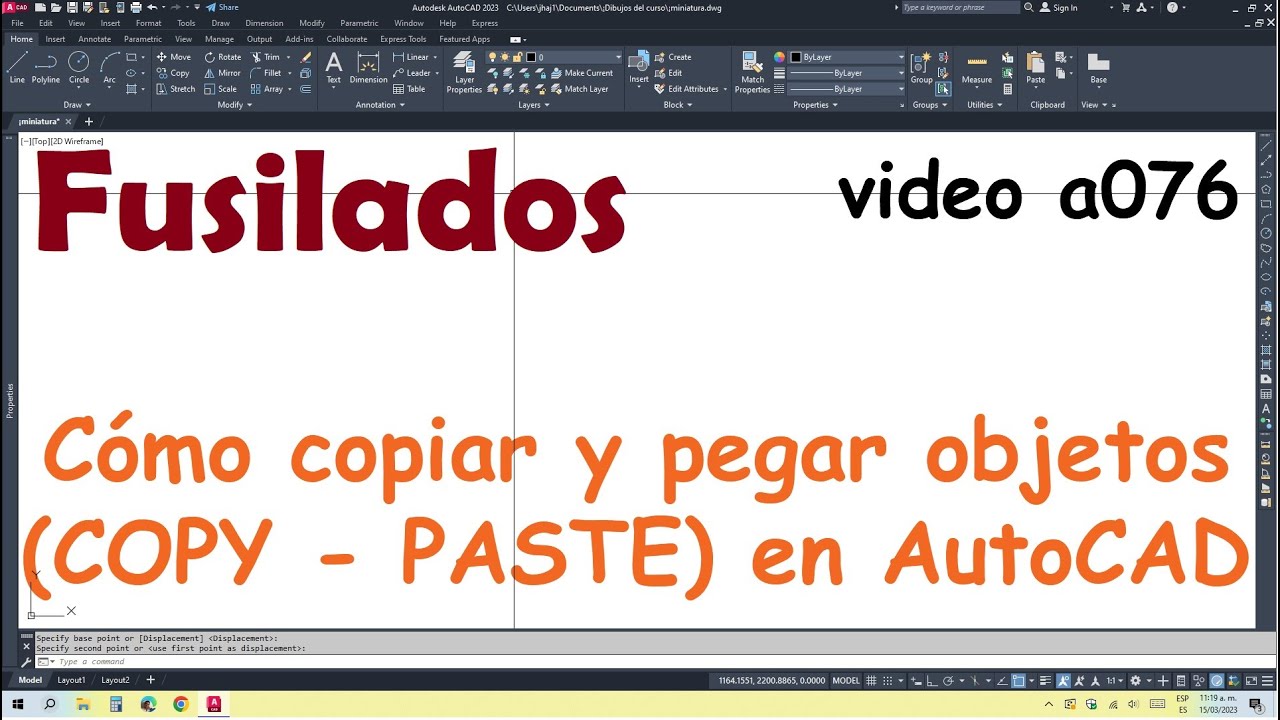Click the Scale tool

click(221, 89)
